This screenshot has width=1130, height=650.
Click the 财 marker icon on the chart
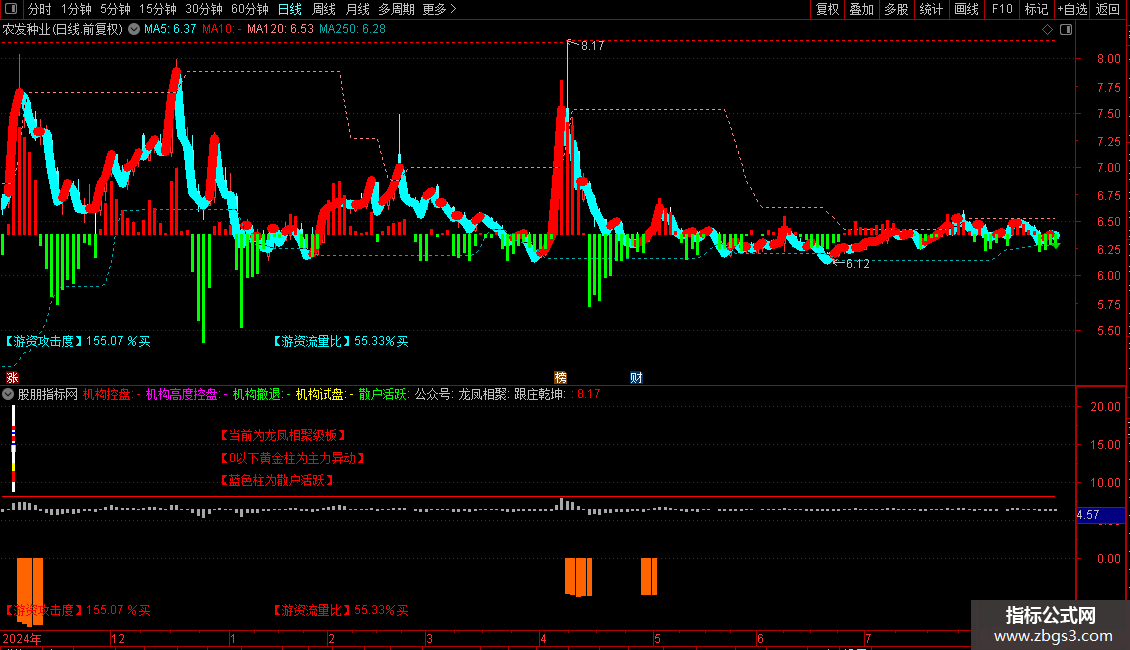(636, 378)
